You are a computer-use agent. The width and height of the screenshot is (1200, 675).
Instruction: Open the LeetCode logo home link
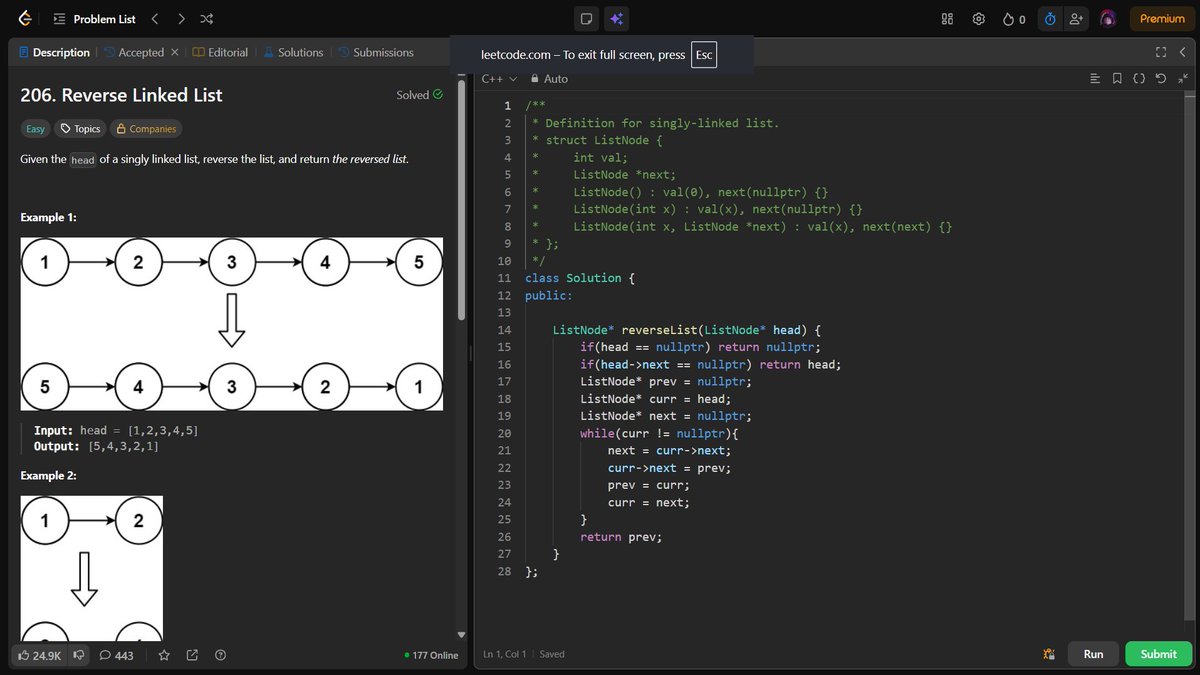click(25, 19)
